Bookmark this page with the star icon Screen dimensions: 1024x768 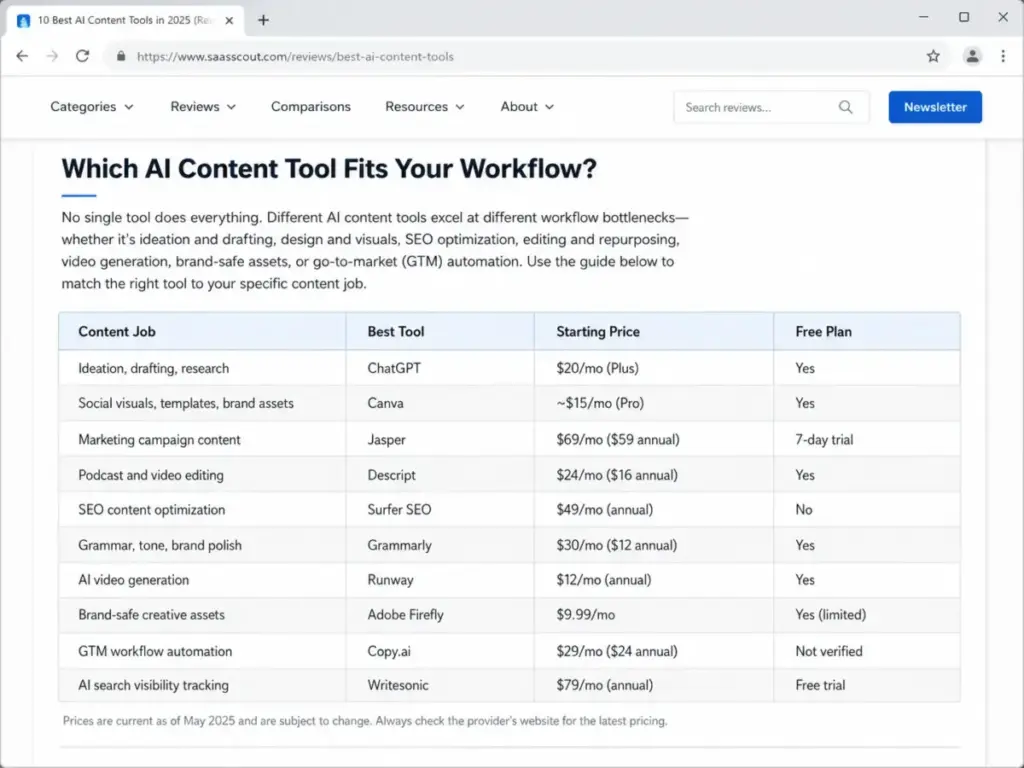click(933, 56)
